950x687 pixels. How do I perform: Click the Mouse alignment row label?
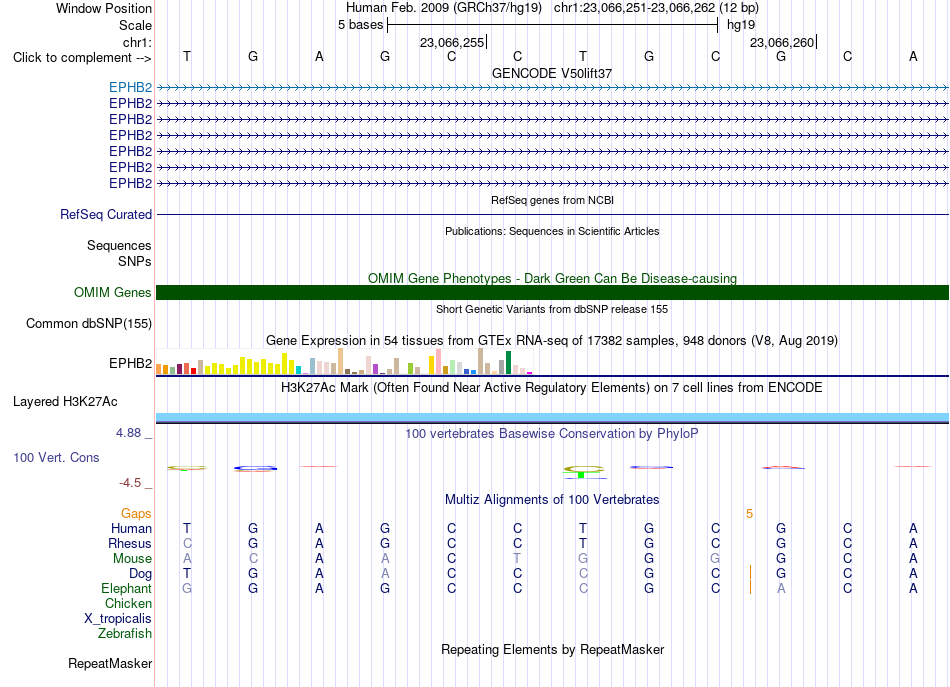point(132,559)
